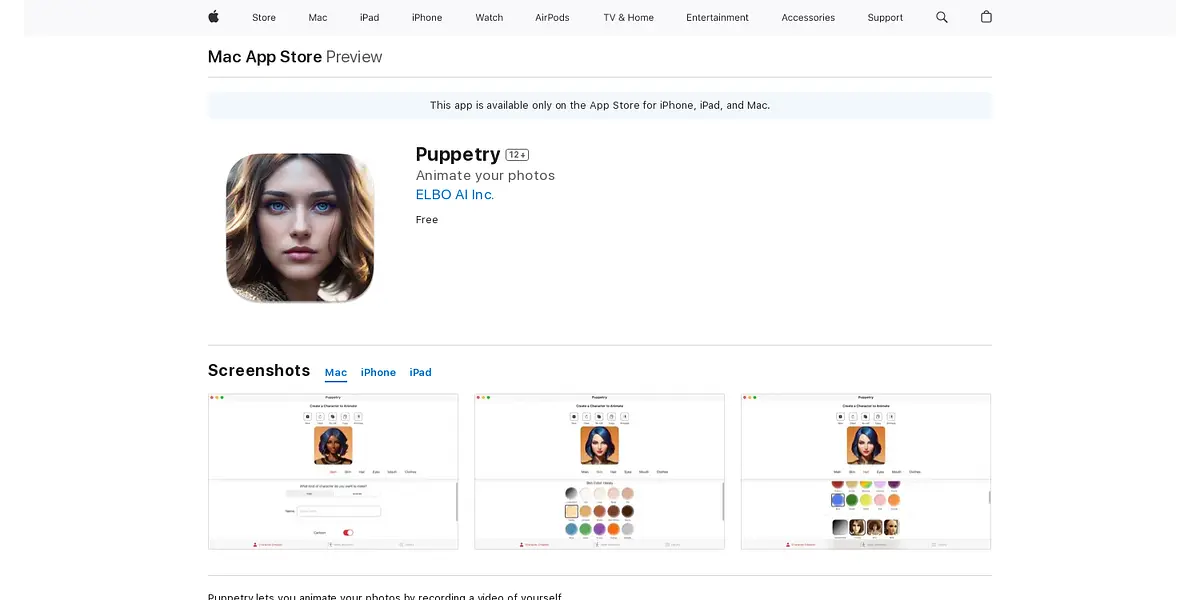Open the AirPods menu item

click(552, 18)
